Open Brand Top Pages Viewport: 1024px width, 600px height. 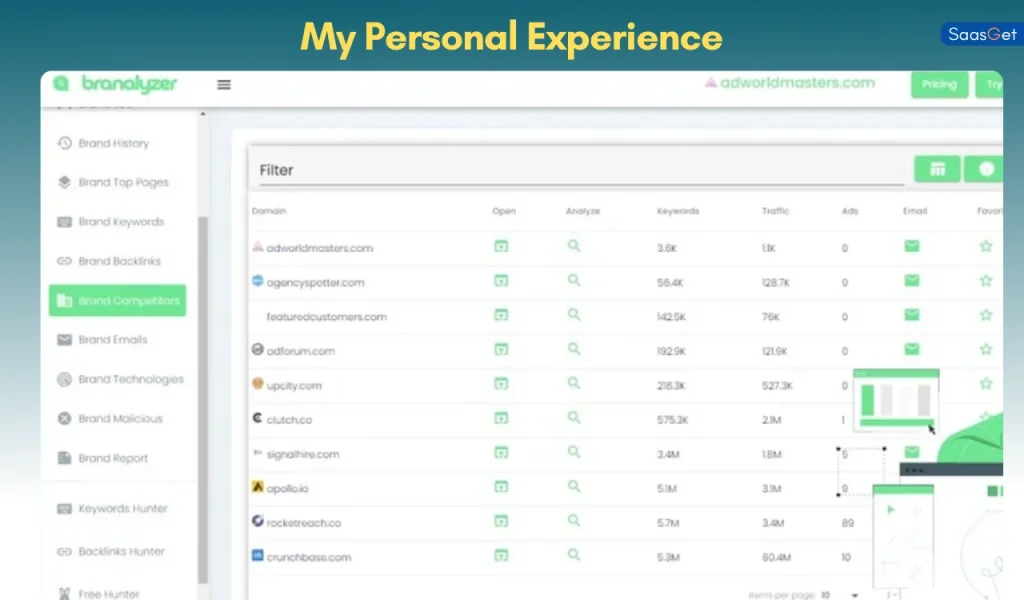(113, 182)
